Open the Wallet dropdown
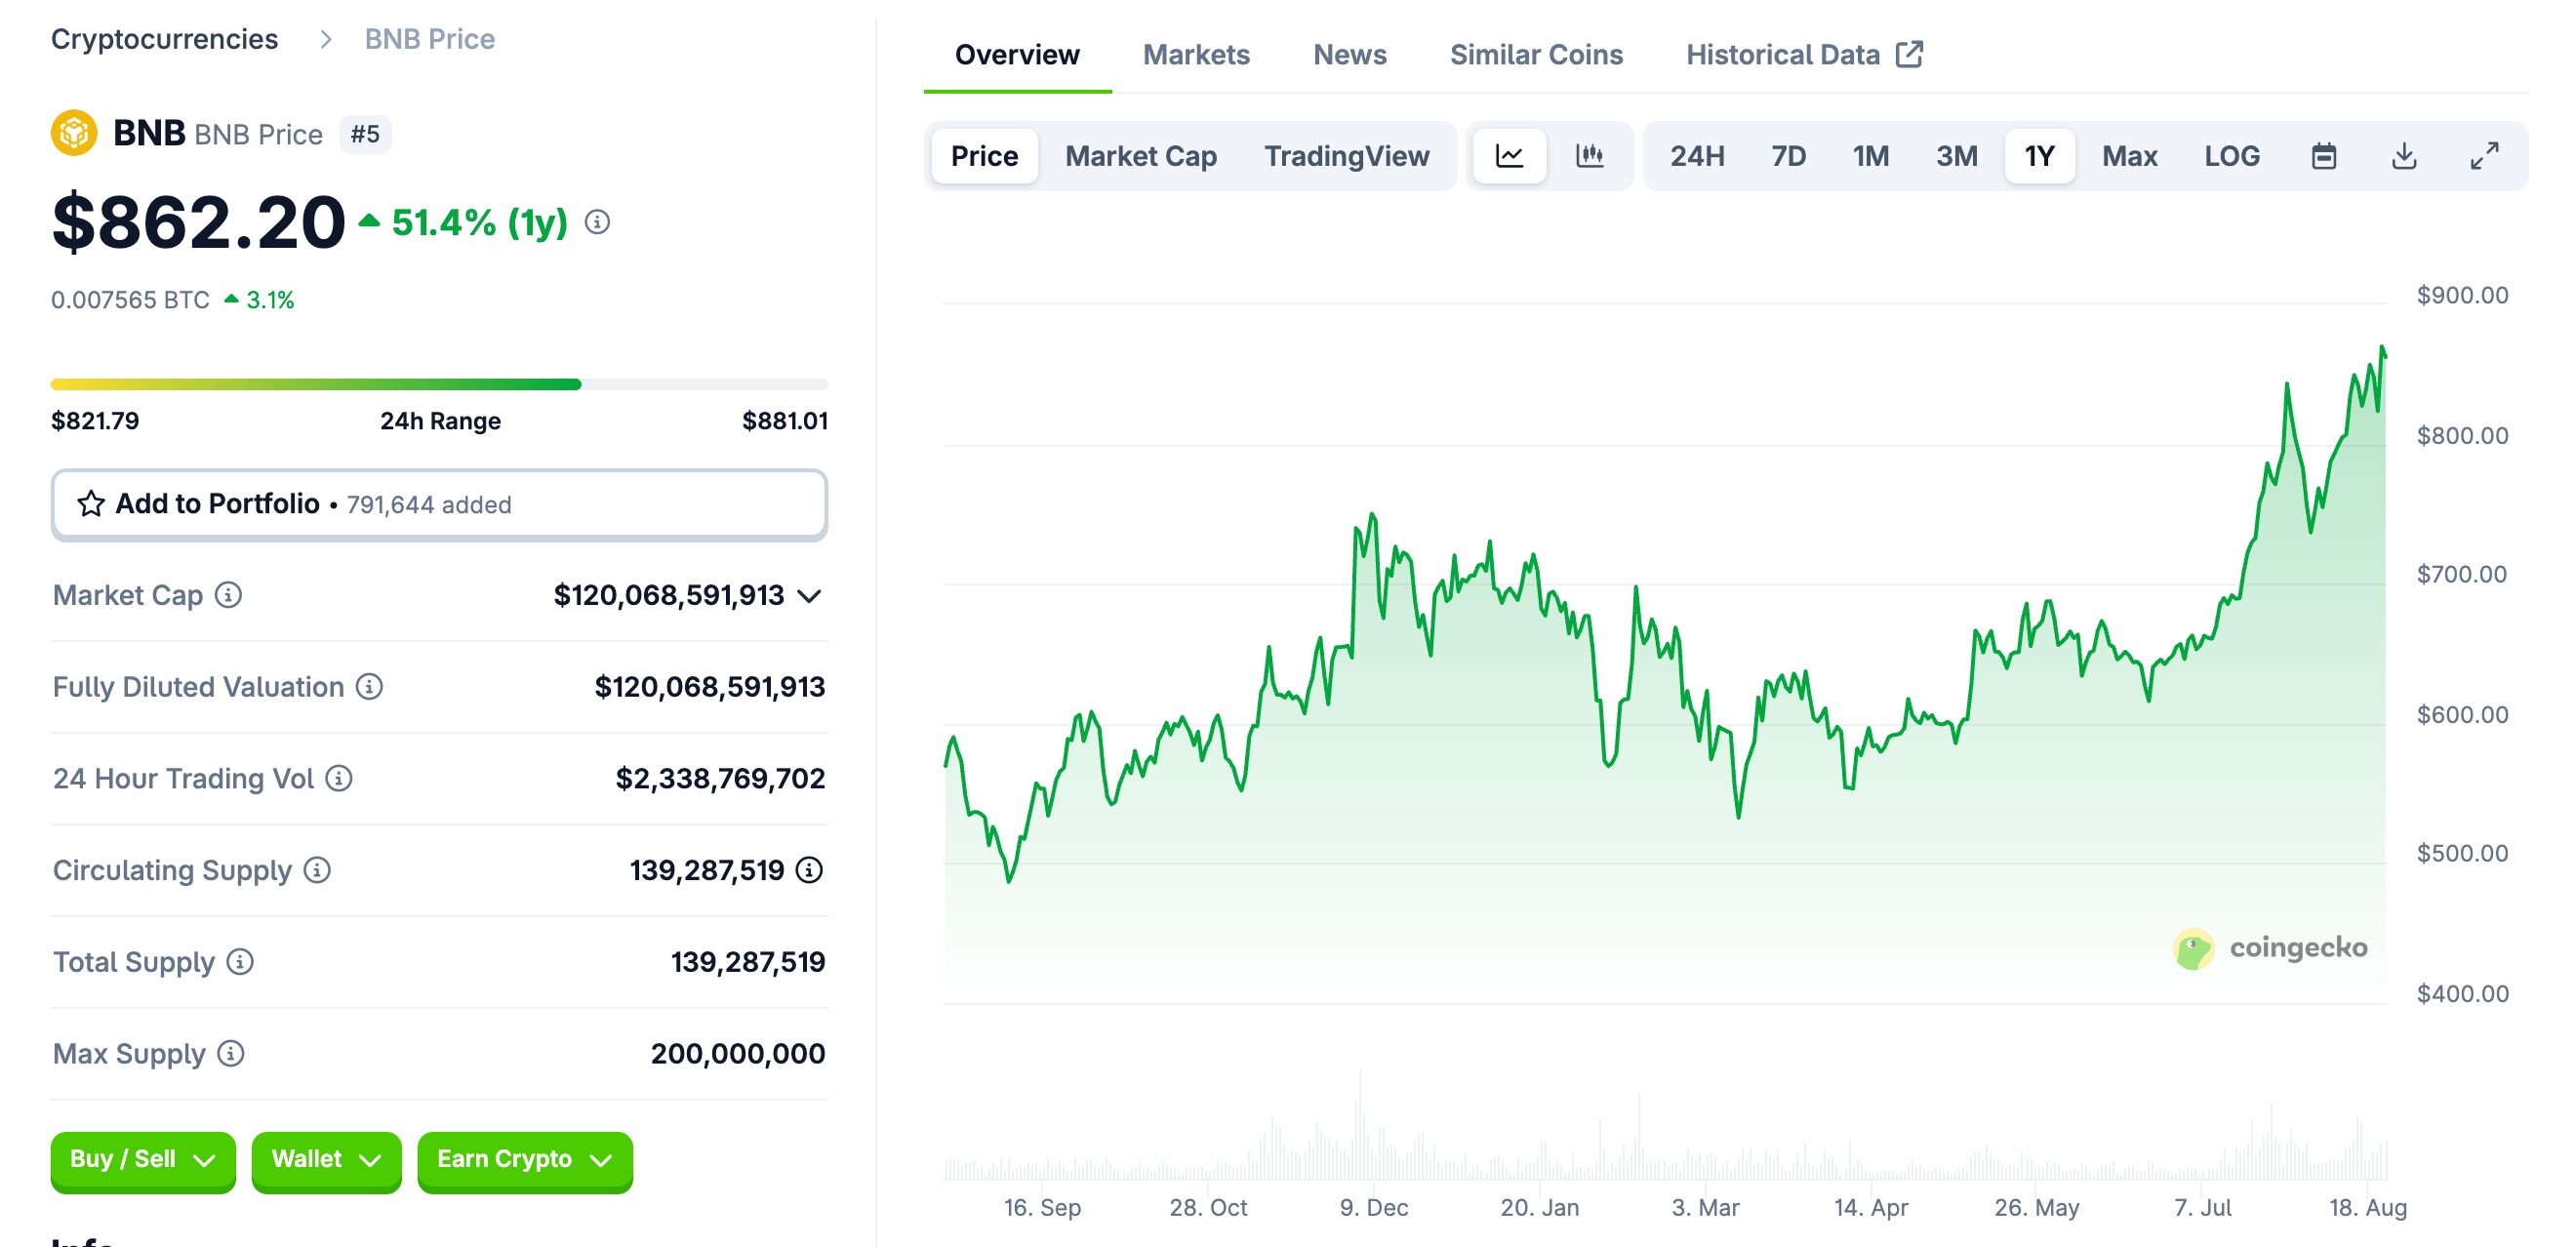This screenshot has width=2576, height=1247. (x=326, y=1161)
